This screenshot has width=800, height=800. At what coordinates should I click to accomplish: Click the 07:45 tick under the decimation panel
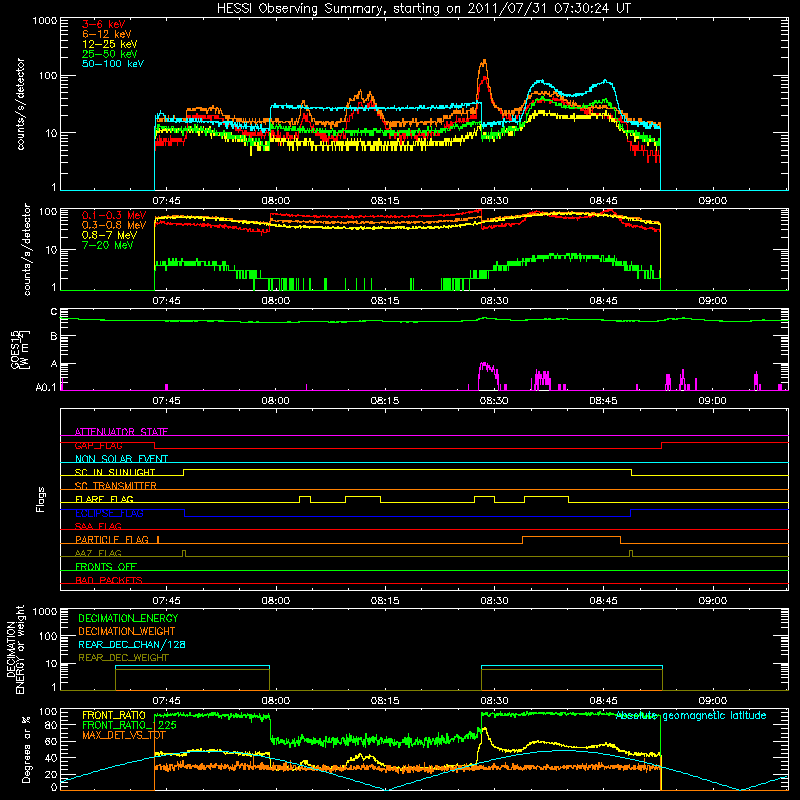pyautogui.click(x=166, y=701)
